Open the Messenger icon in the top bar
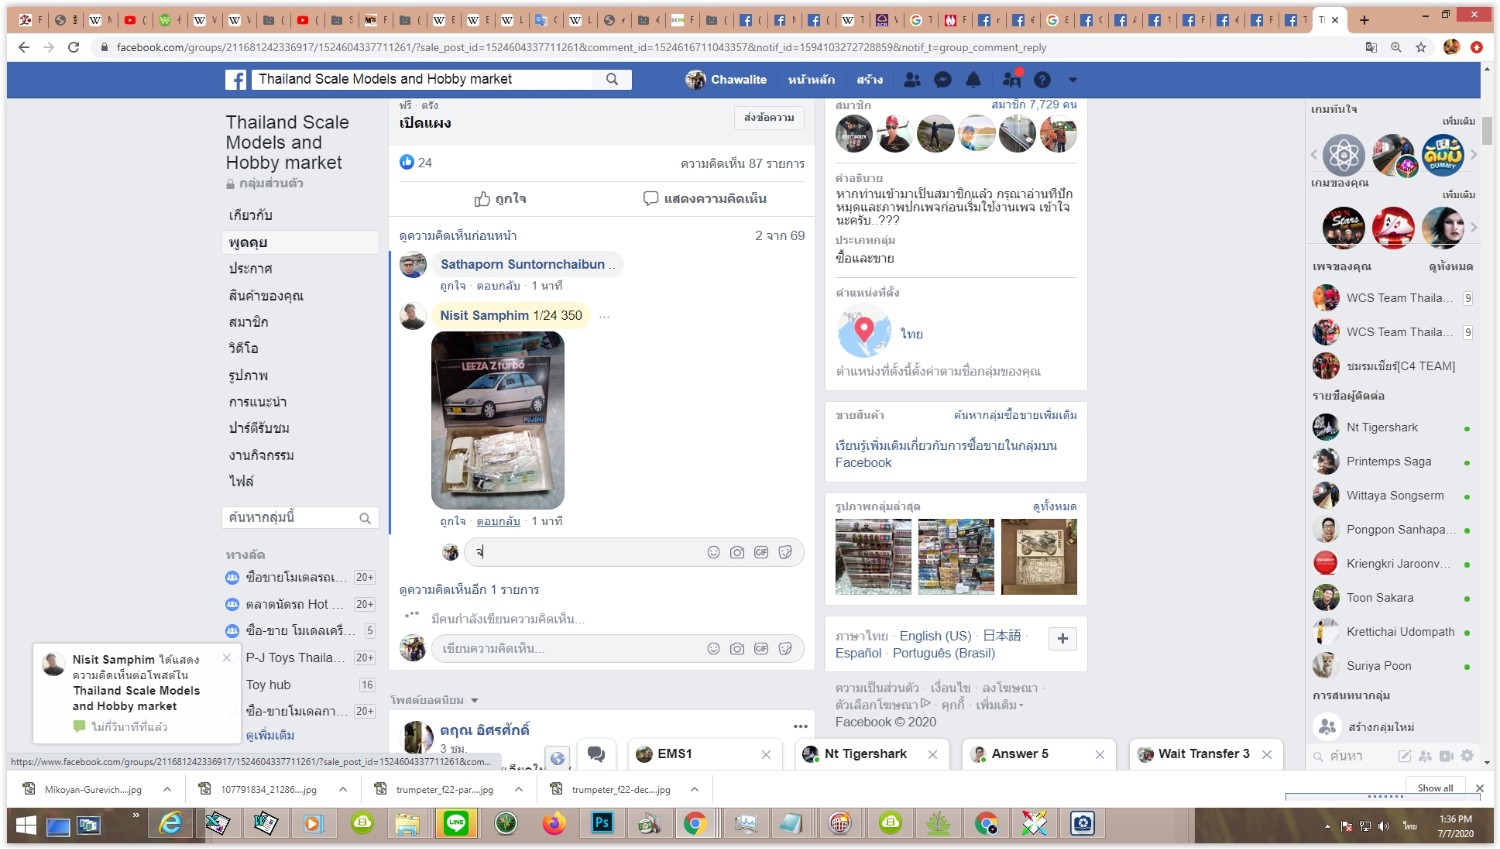Image resolution: width=1500 pixels, height=849 pixels. click(942, 80)
